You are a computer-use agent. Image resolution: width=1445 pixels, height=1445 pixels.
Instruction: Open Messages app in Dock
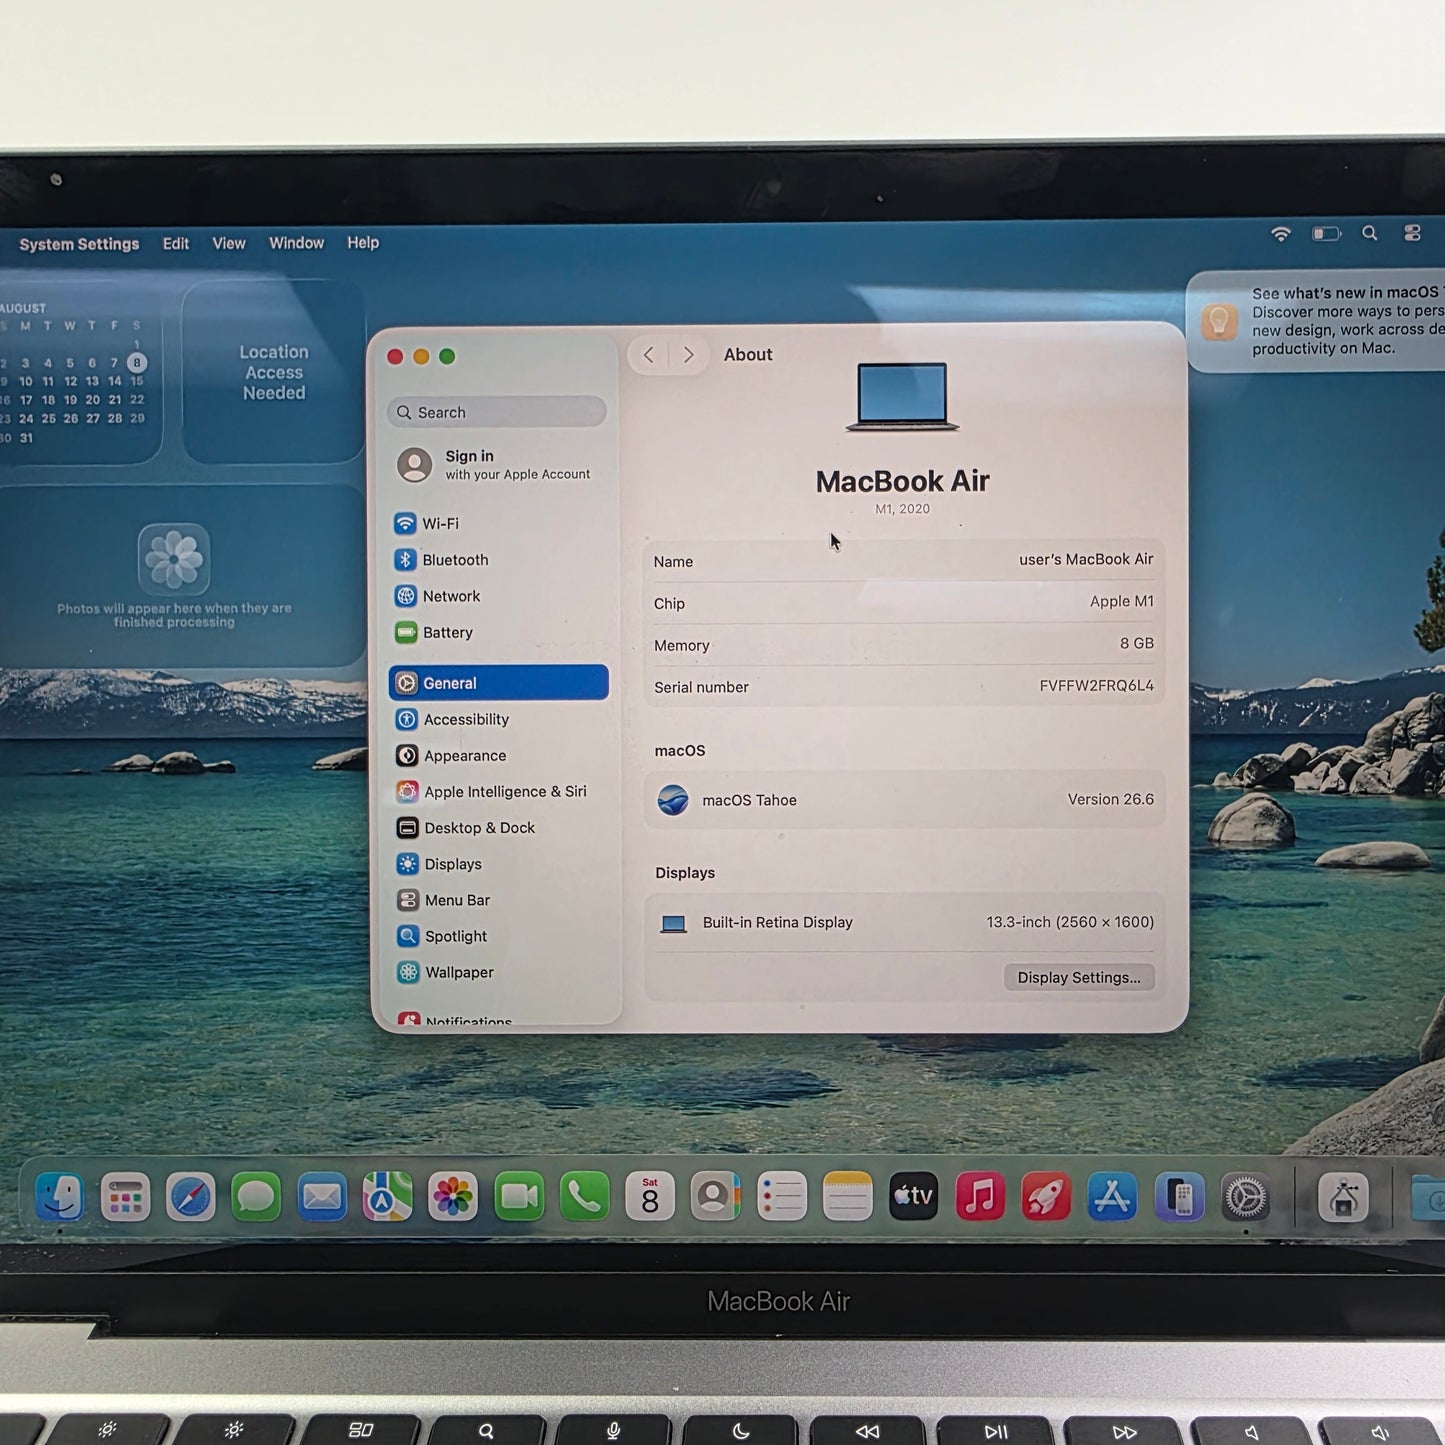coord(256,1197)
